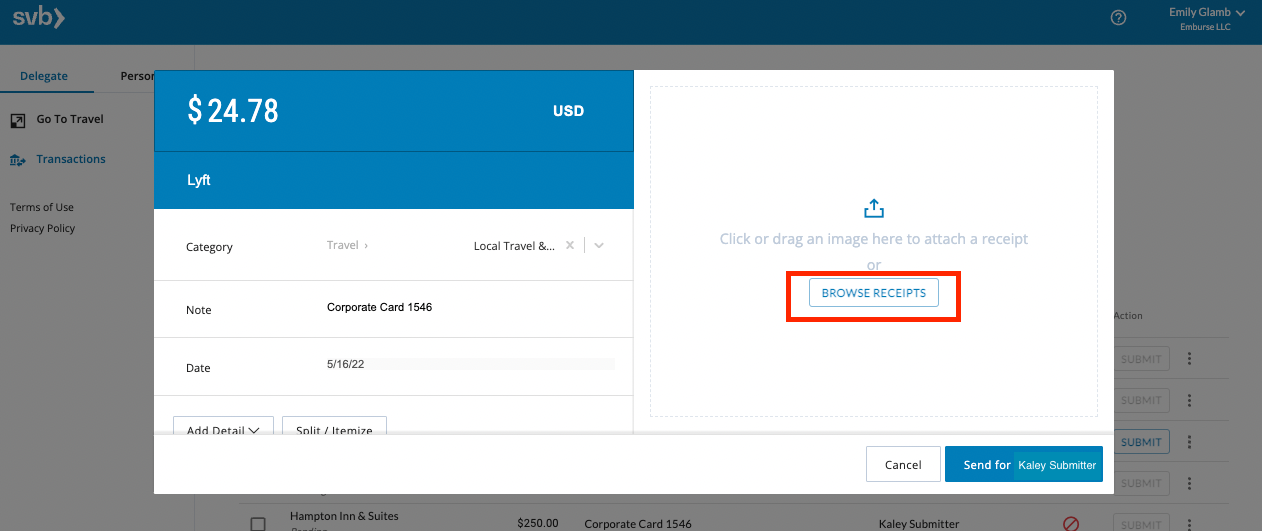Click the Lyft merchant name
Screen dimensions: 1262x531
pyautogui.click(x=199, y=181)
